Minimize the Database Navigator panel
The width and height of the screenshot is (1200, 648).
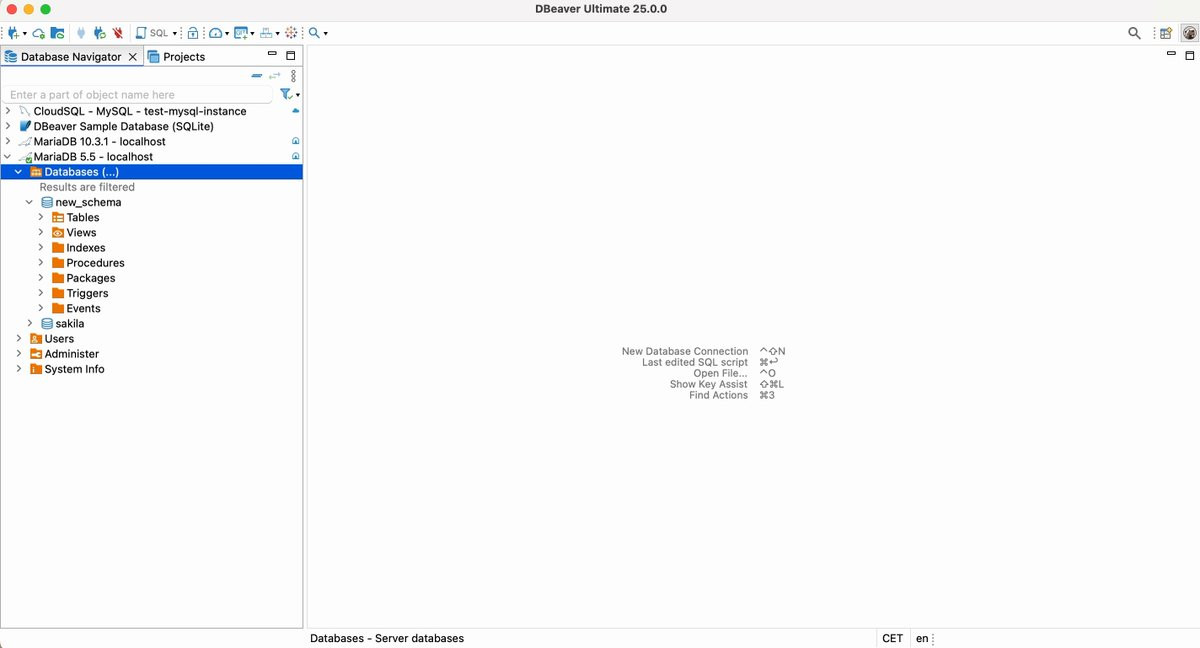272,55
